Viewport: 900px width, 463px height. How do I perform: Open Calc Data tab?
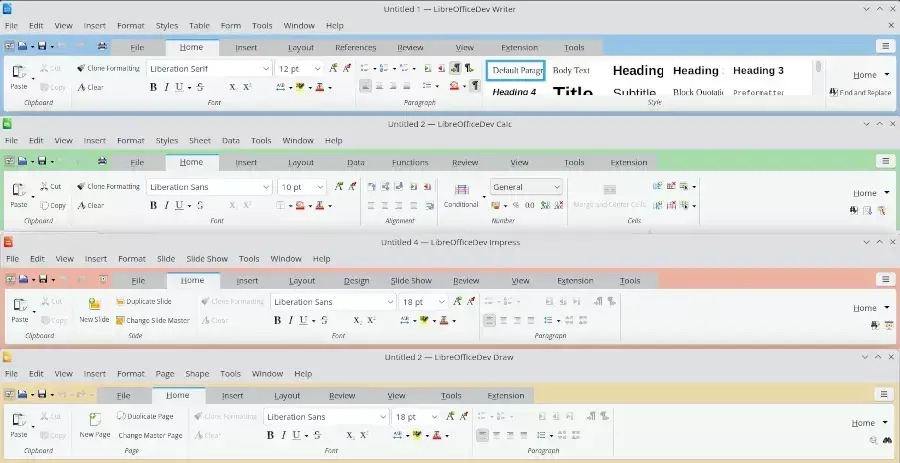(x=356, y=162)
